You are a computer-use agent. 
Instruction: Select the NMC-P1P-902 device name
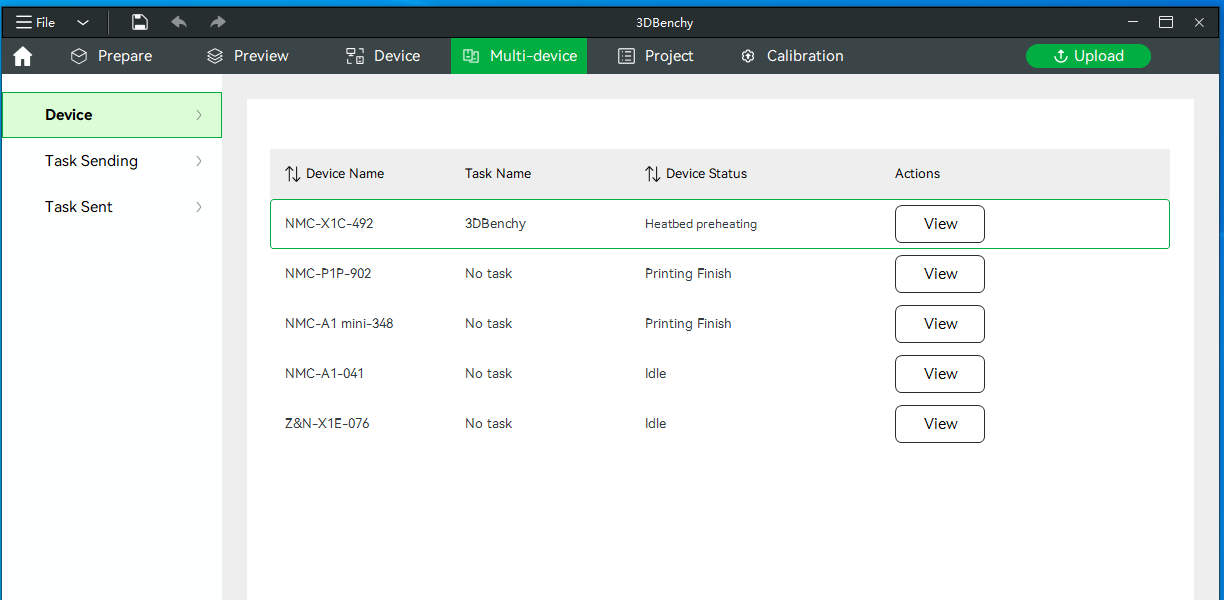328,274
